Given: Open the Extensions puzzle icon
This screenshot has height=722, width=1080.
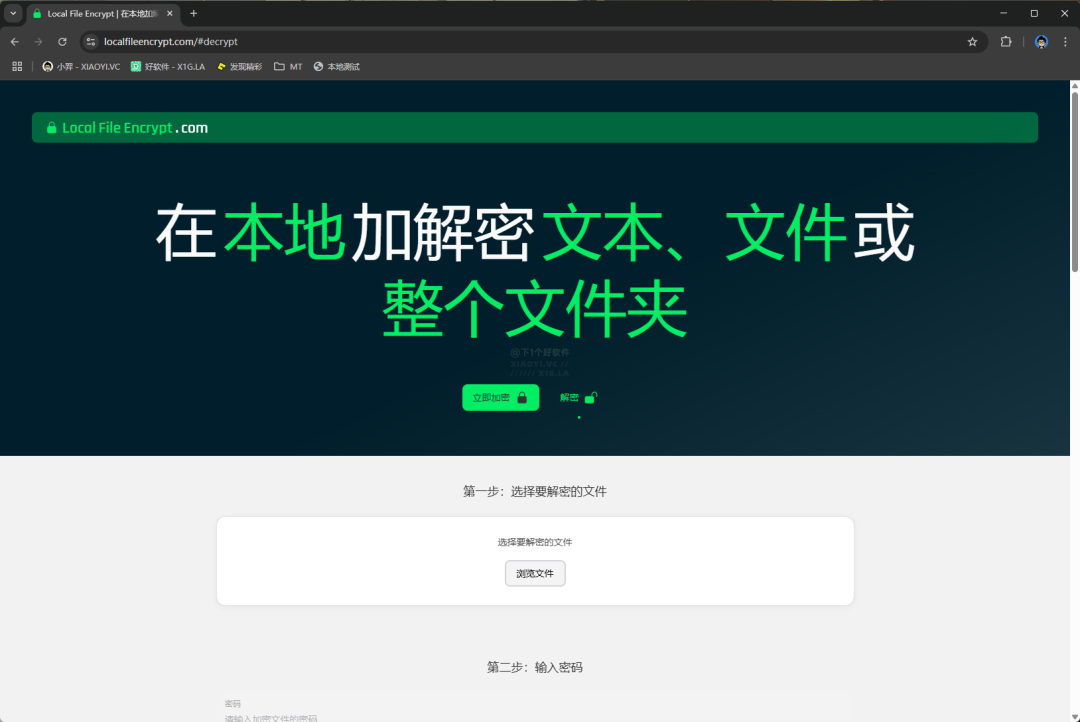Looking at the screenshot, I should click(x=1006, y=41).
